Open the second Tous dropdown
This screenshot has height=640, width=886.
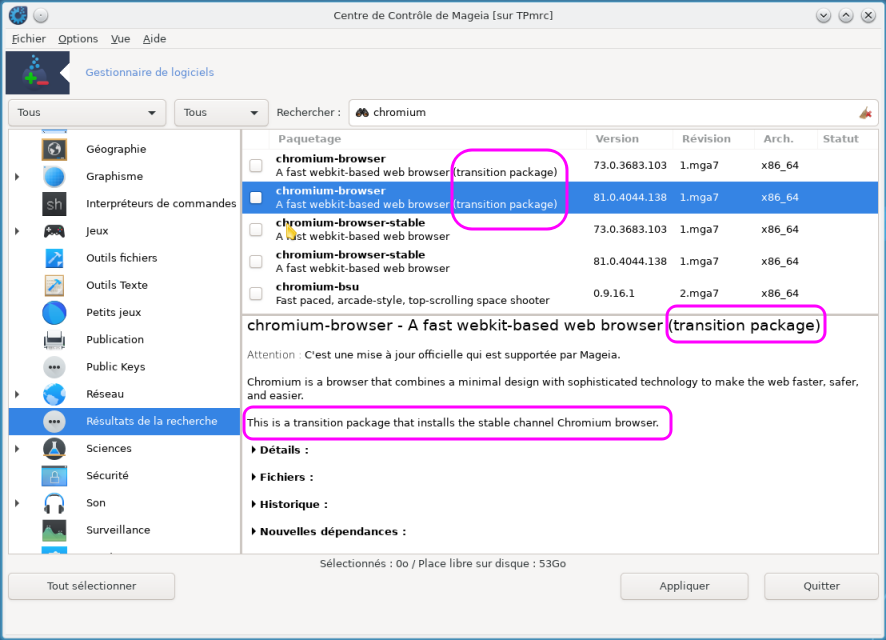coord(221,112)
